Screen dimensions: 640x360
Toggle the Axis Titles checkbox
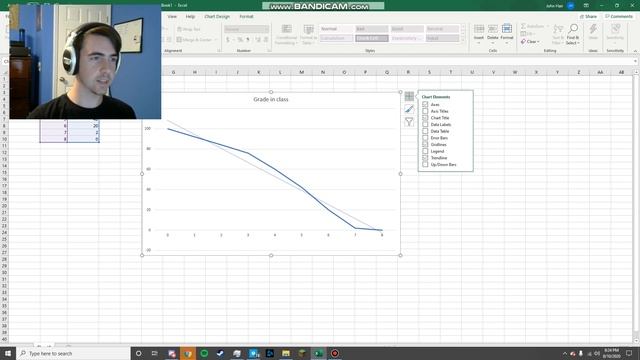425,111
